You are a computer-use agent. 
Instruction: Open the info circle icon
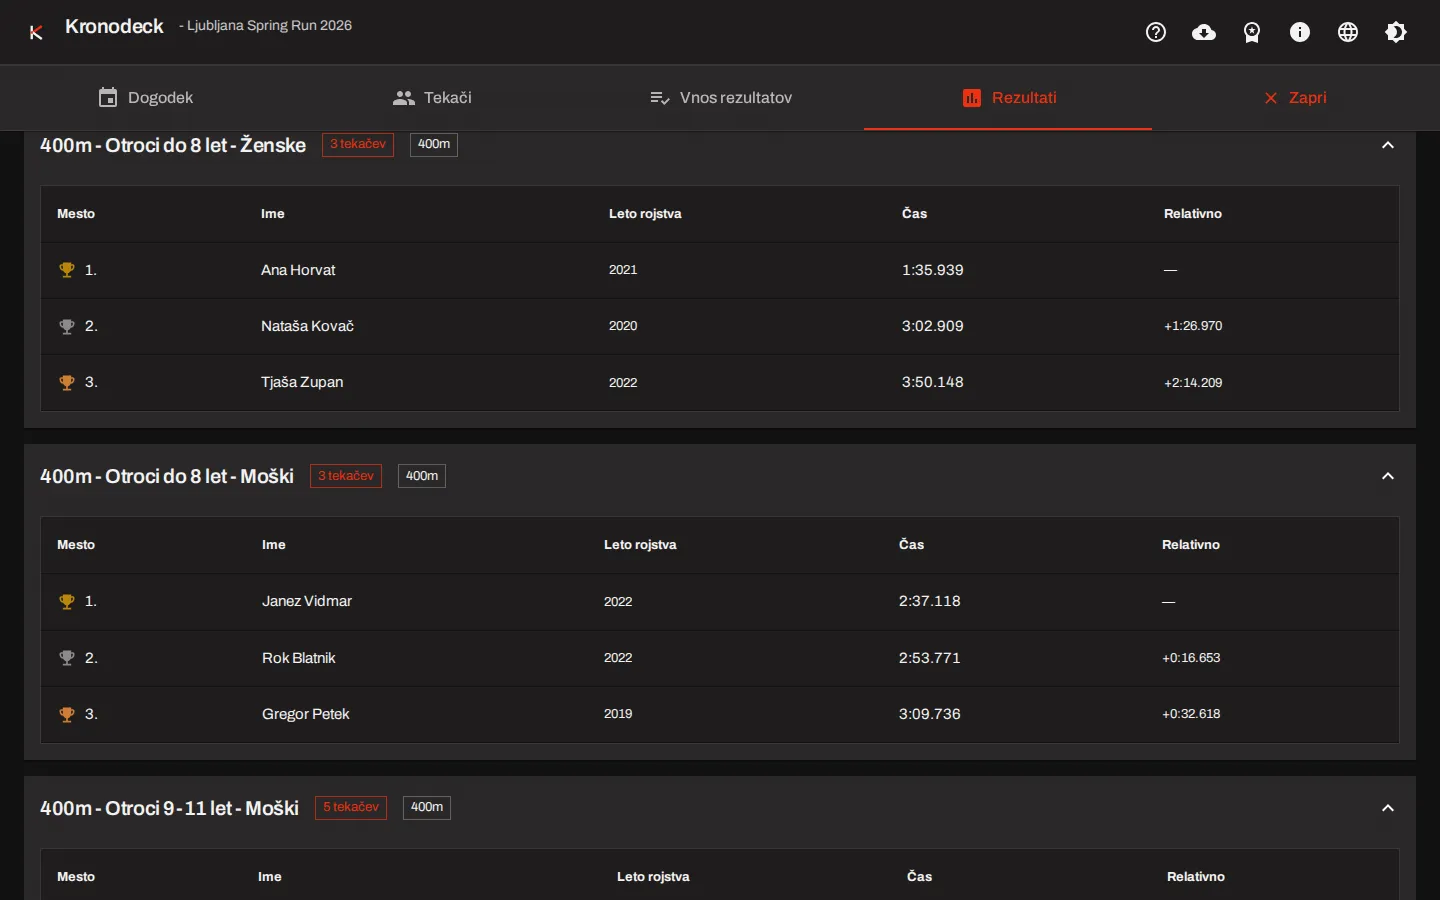coord(1300,32)
